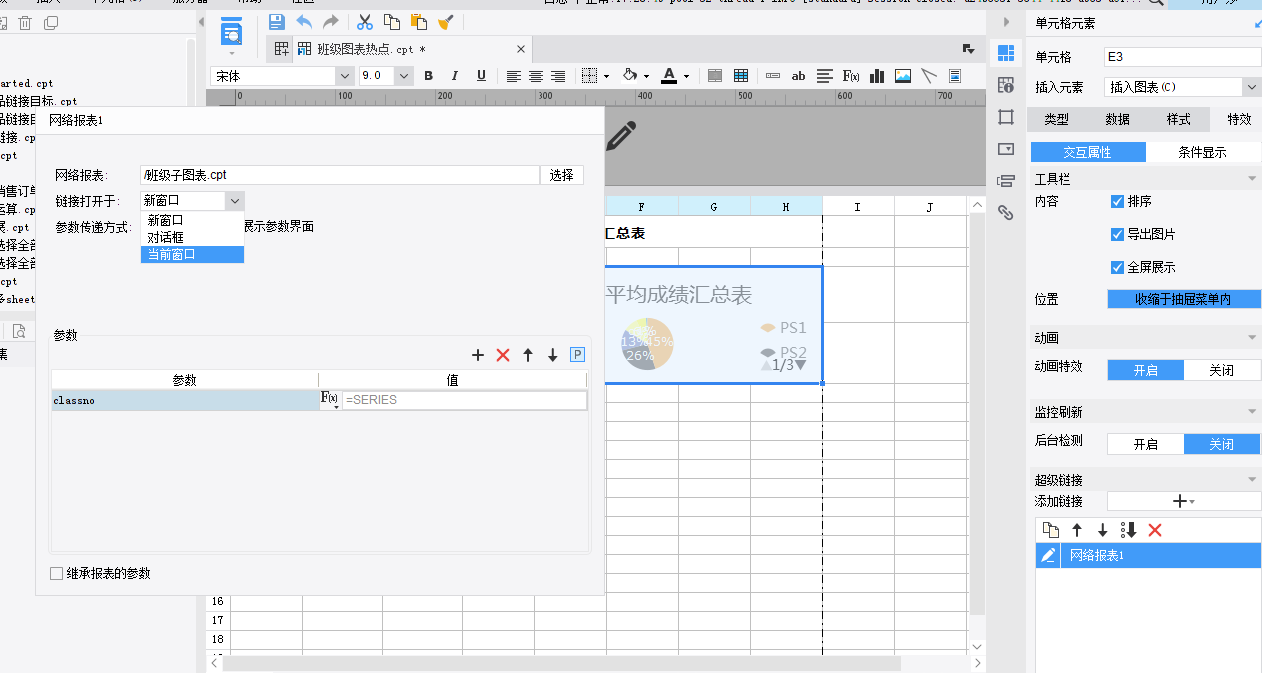This screenshot has width=1262, height=673.
Task: Choose 当前窗口 from dropdown list
Action: 192,254
